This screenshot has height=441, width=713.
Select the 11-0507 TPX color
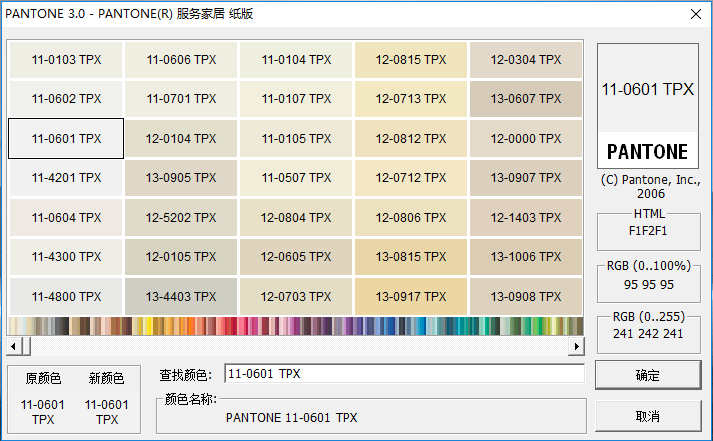296,178
